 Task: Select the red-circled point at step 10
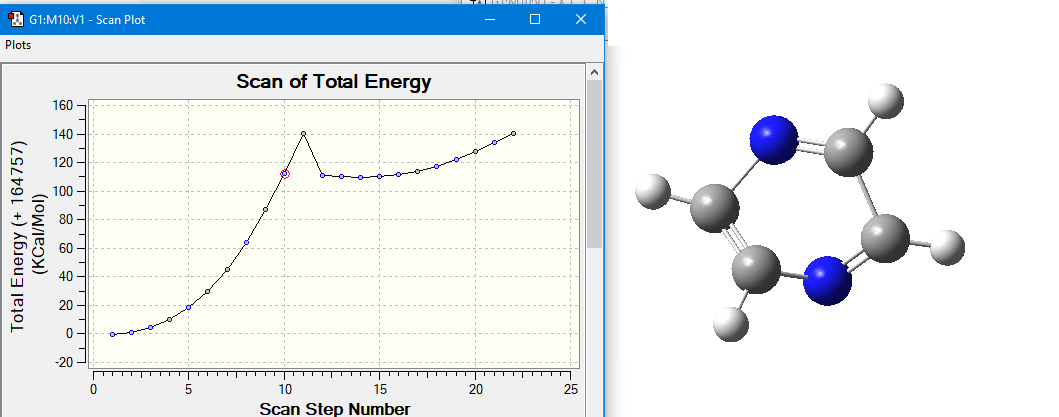tap(285, 174)
